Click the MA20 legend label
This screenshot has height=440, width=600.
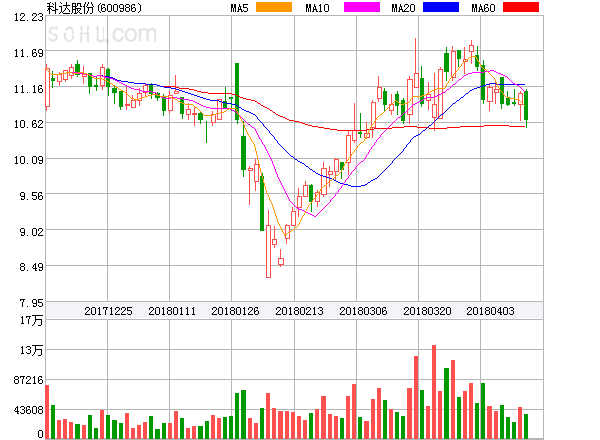point(403,8)
